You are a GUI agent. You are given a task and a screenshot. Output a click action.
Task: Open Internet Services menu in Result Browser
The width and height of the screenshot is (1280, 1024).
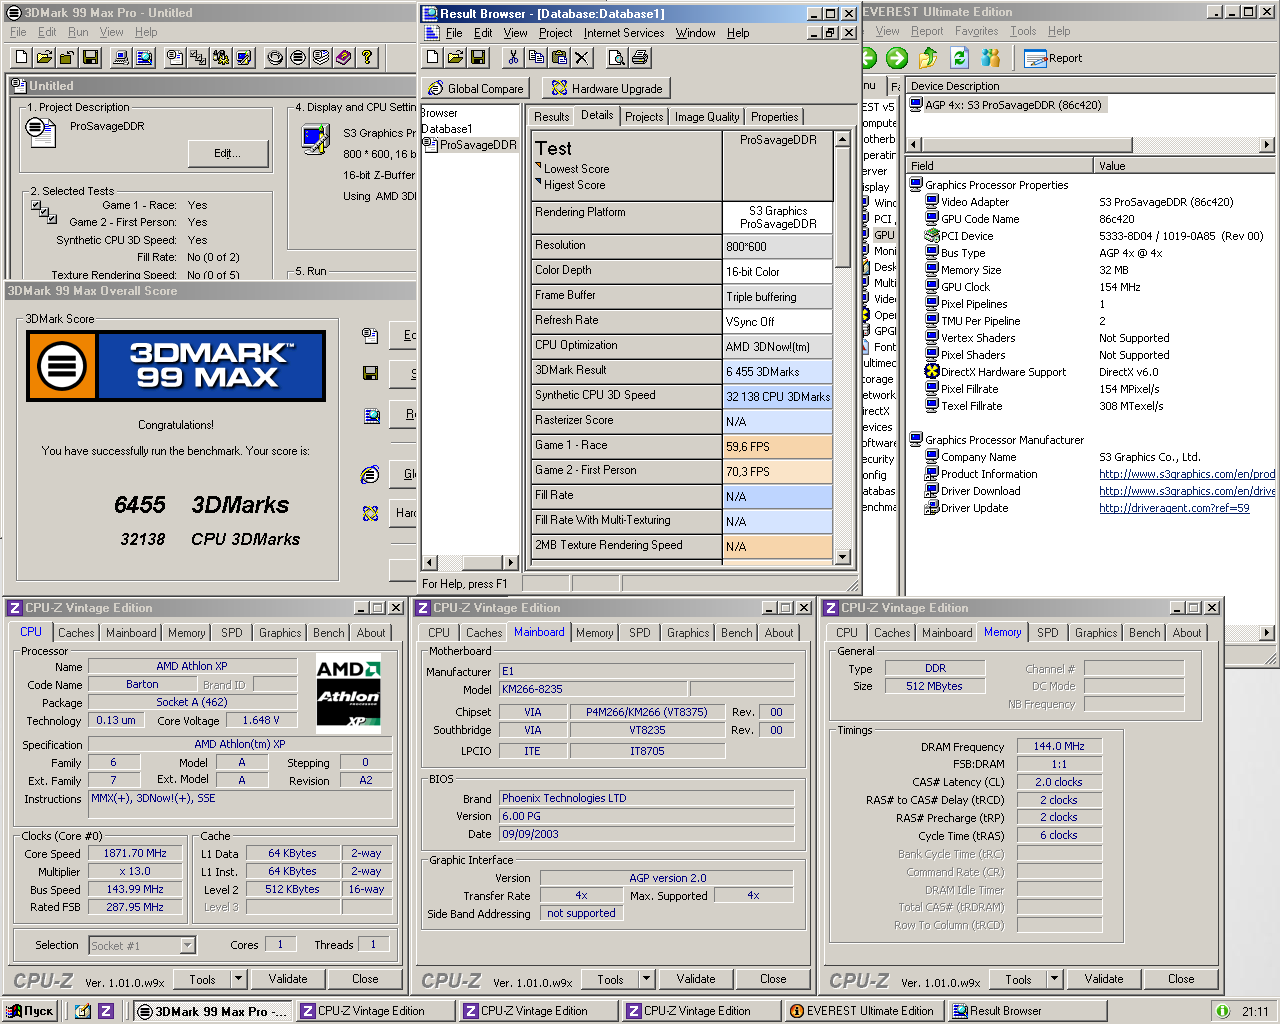[x=624, y=33]
